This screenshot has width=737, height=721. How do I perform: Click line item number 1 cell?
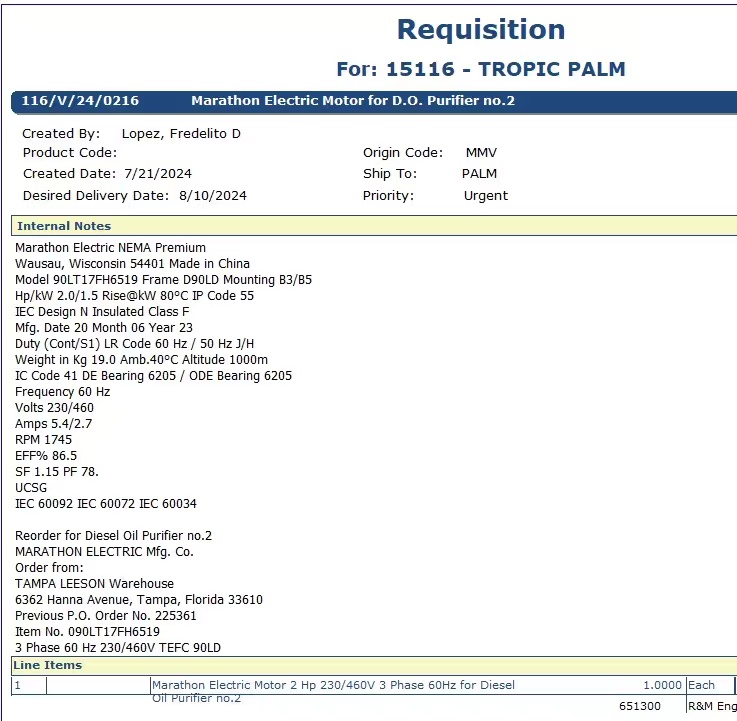(x=28, y=686)
